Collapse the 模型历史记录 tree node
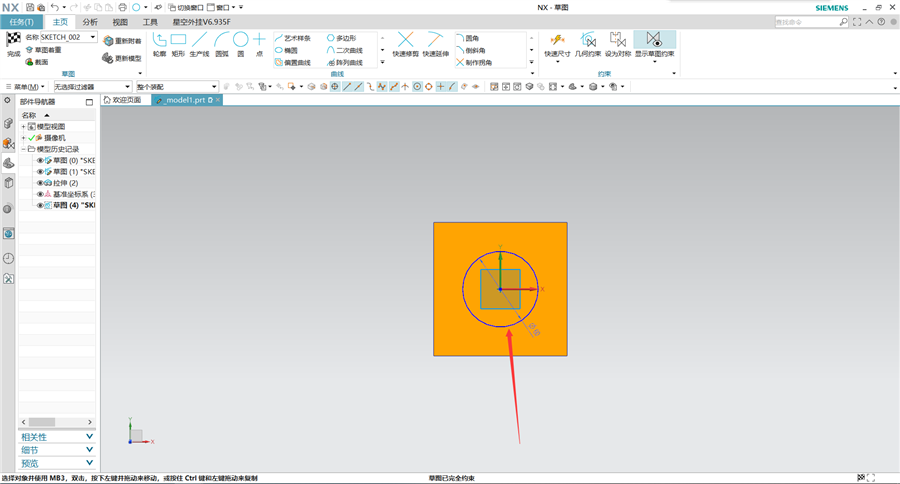 (x=24, y=149)
